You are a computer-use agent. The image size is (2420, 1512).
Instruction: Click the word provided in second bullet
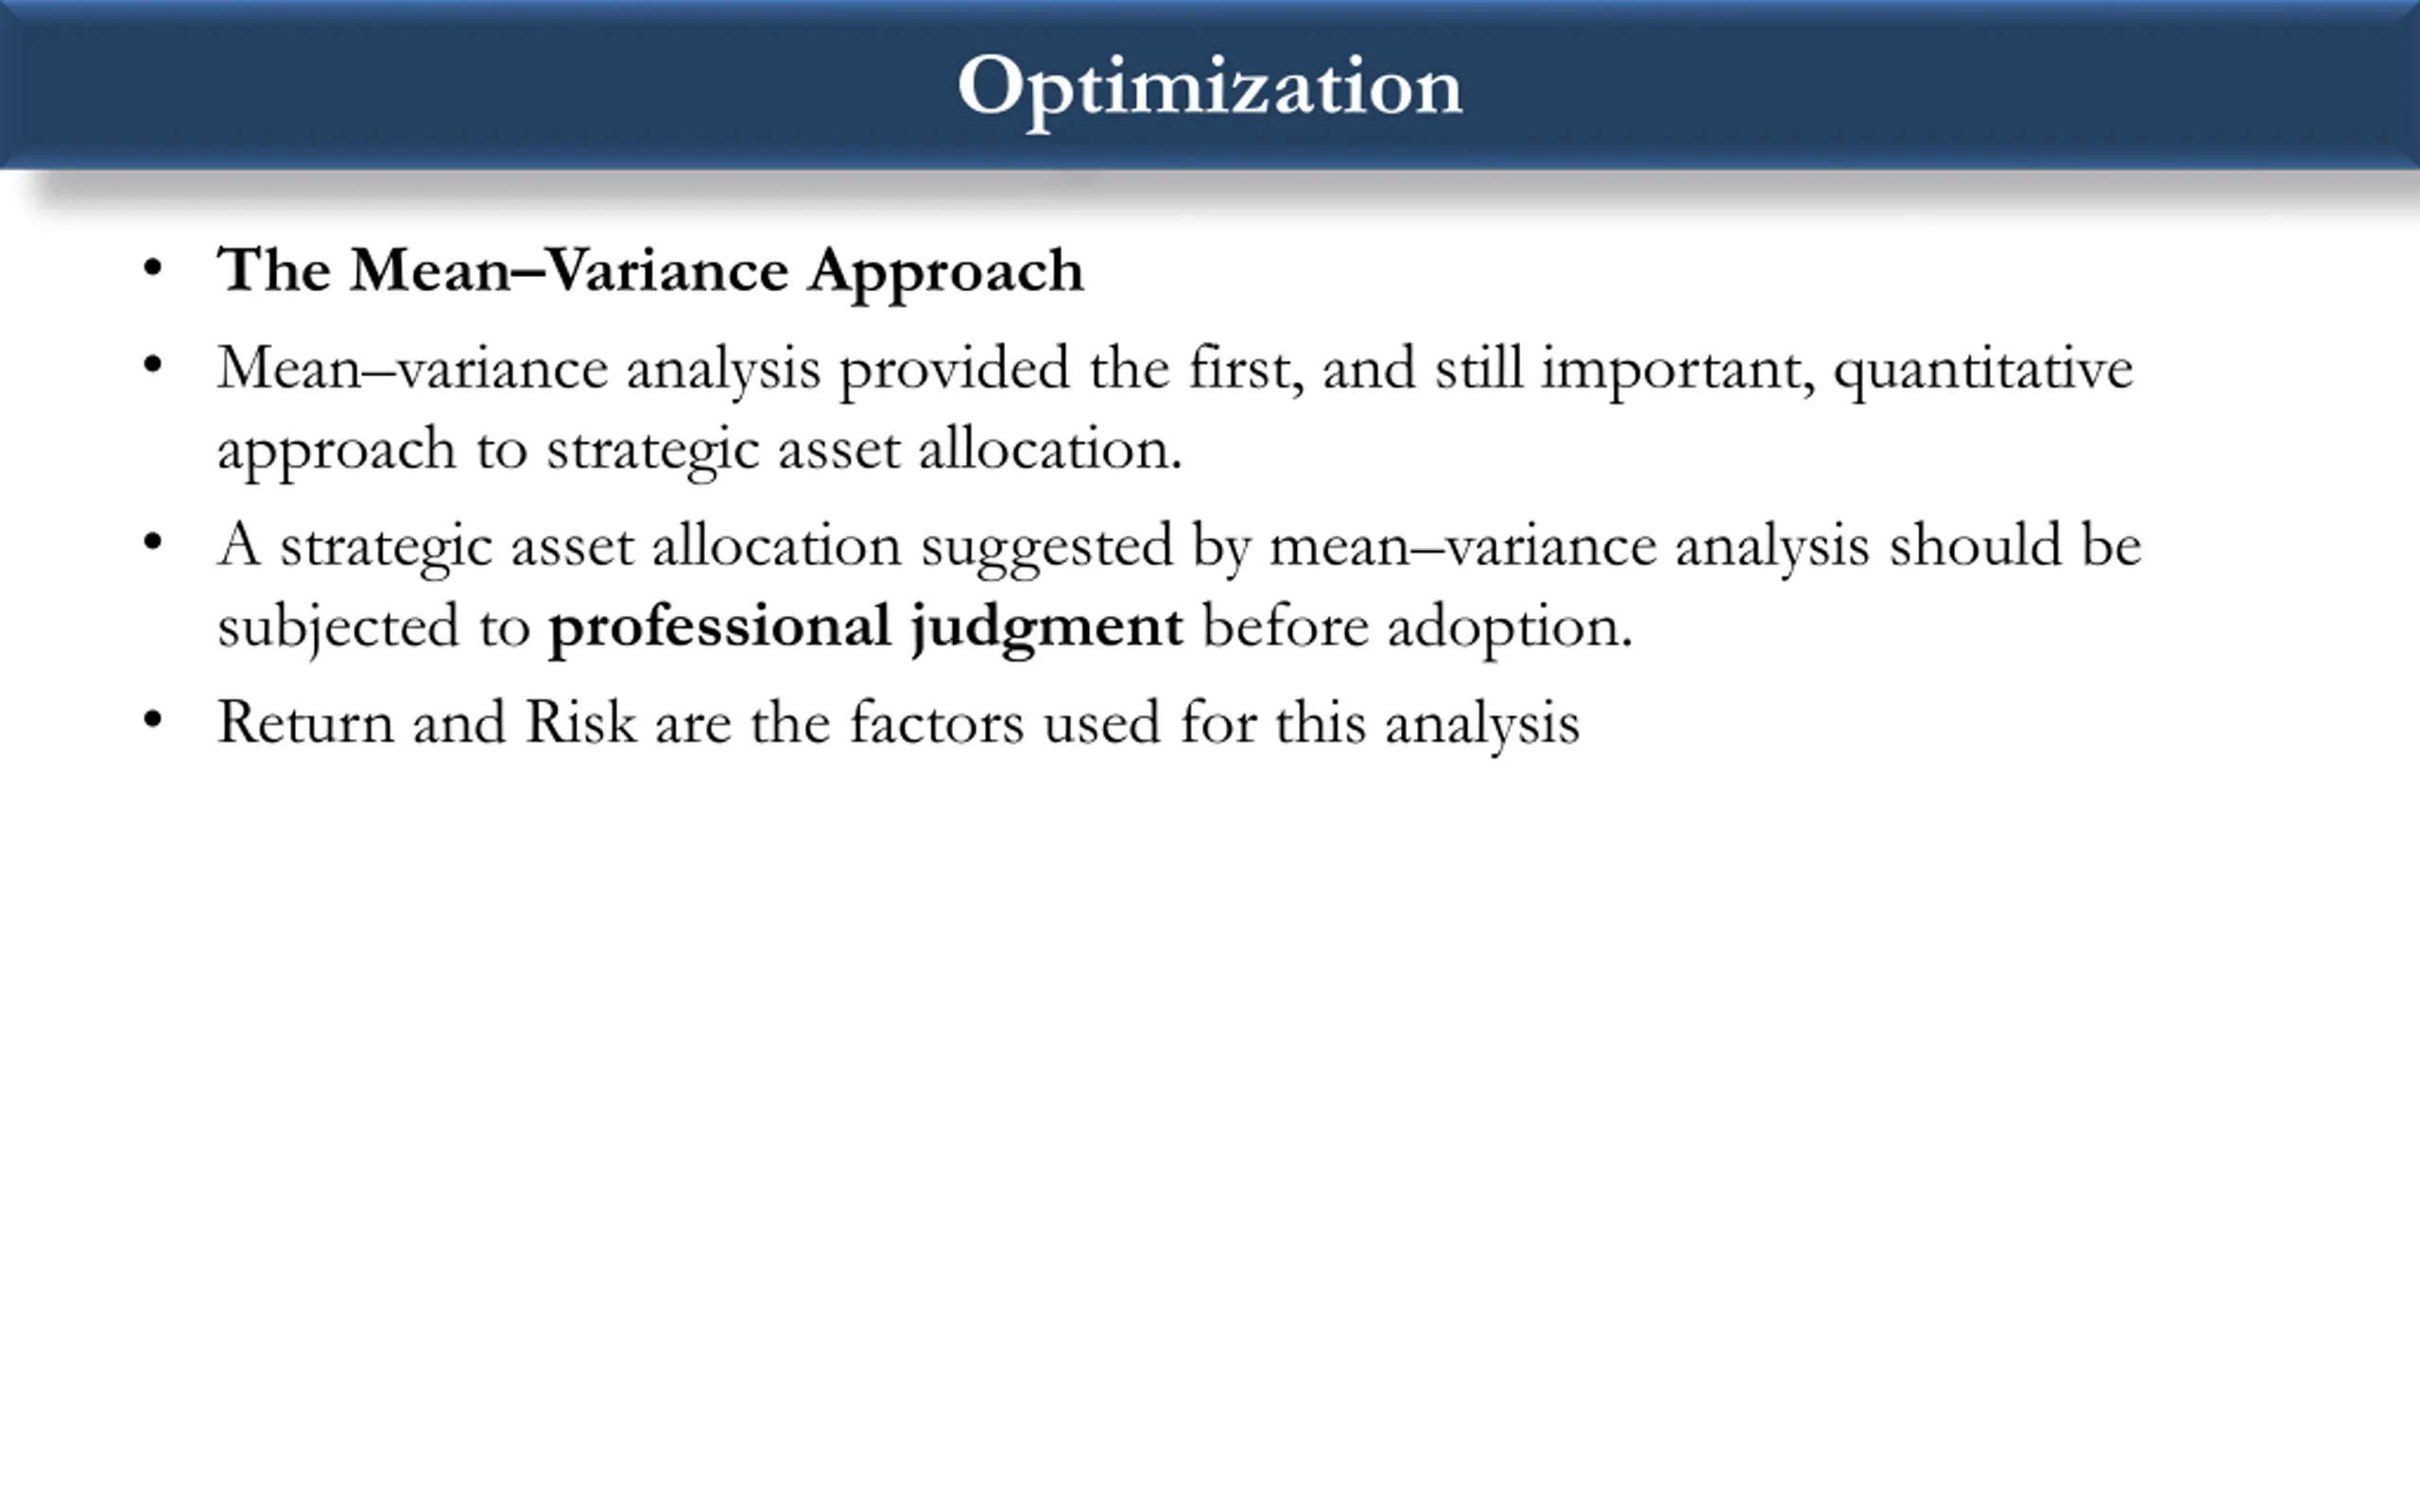pyautogui.click(x=954, y=370)
